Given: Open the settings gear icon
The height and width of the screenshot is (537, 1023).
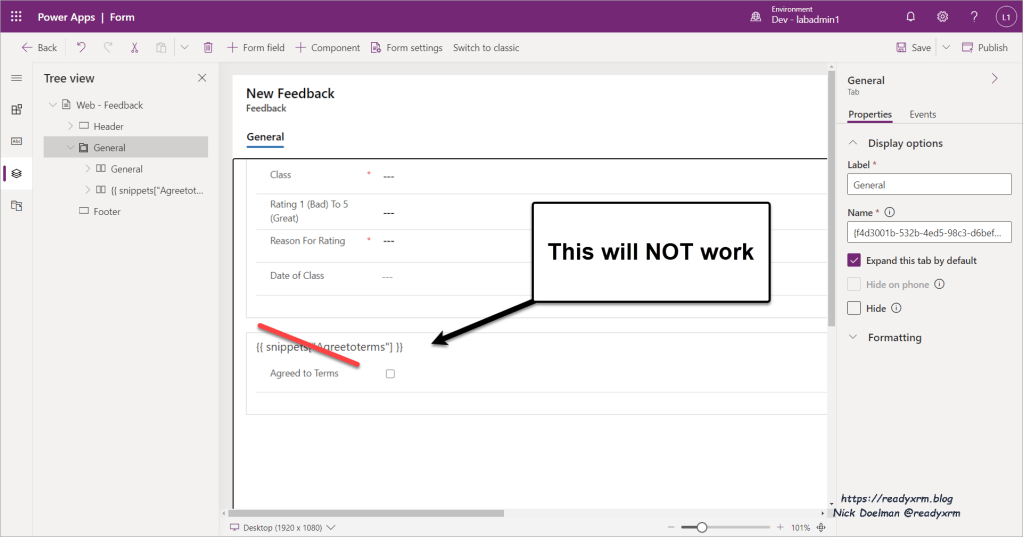Looking at the screenshot, I should (942, 17).
